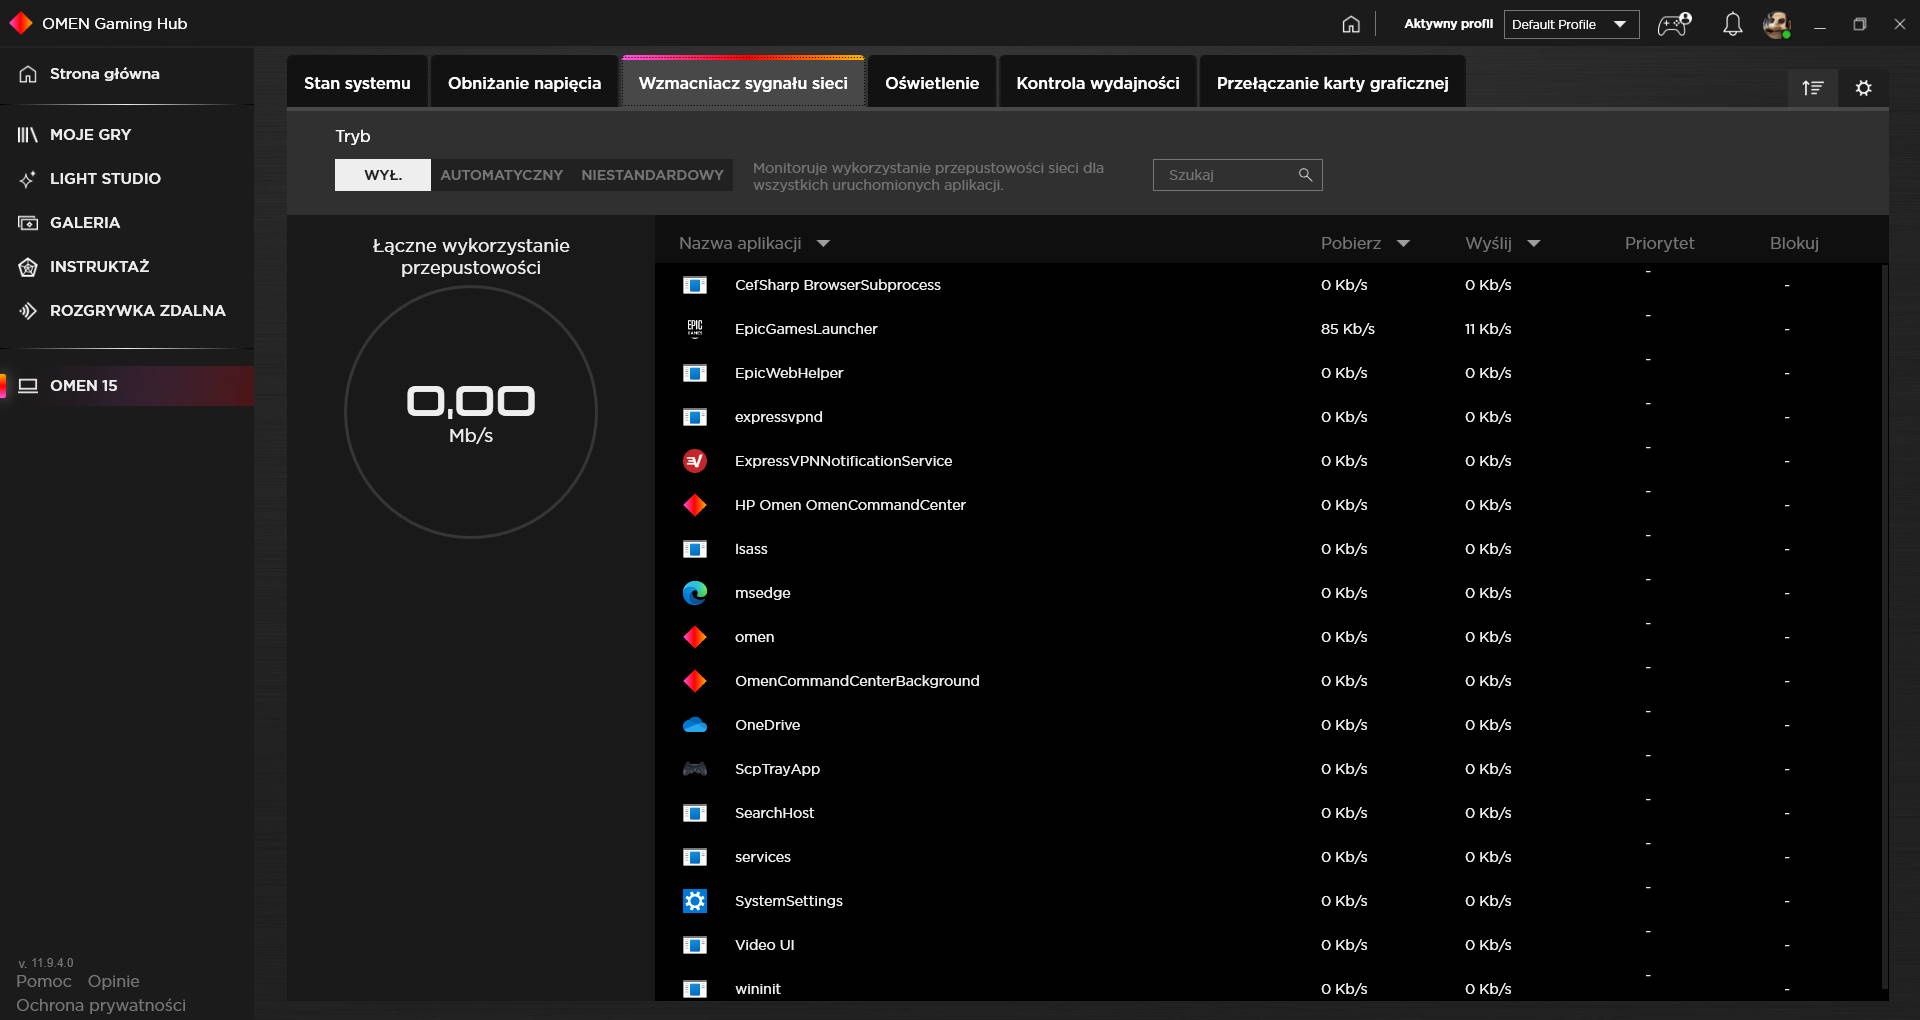
Task: Click the SystemSettings gear icon
Action: pos(695,901)
